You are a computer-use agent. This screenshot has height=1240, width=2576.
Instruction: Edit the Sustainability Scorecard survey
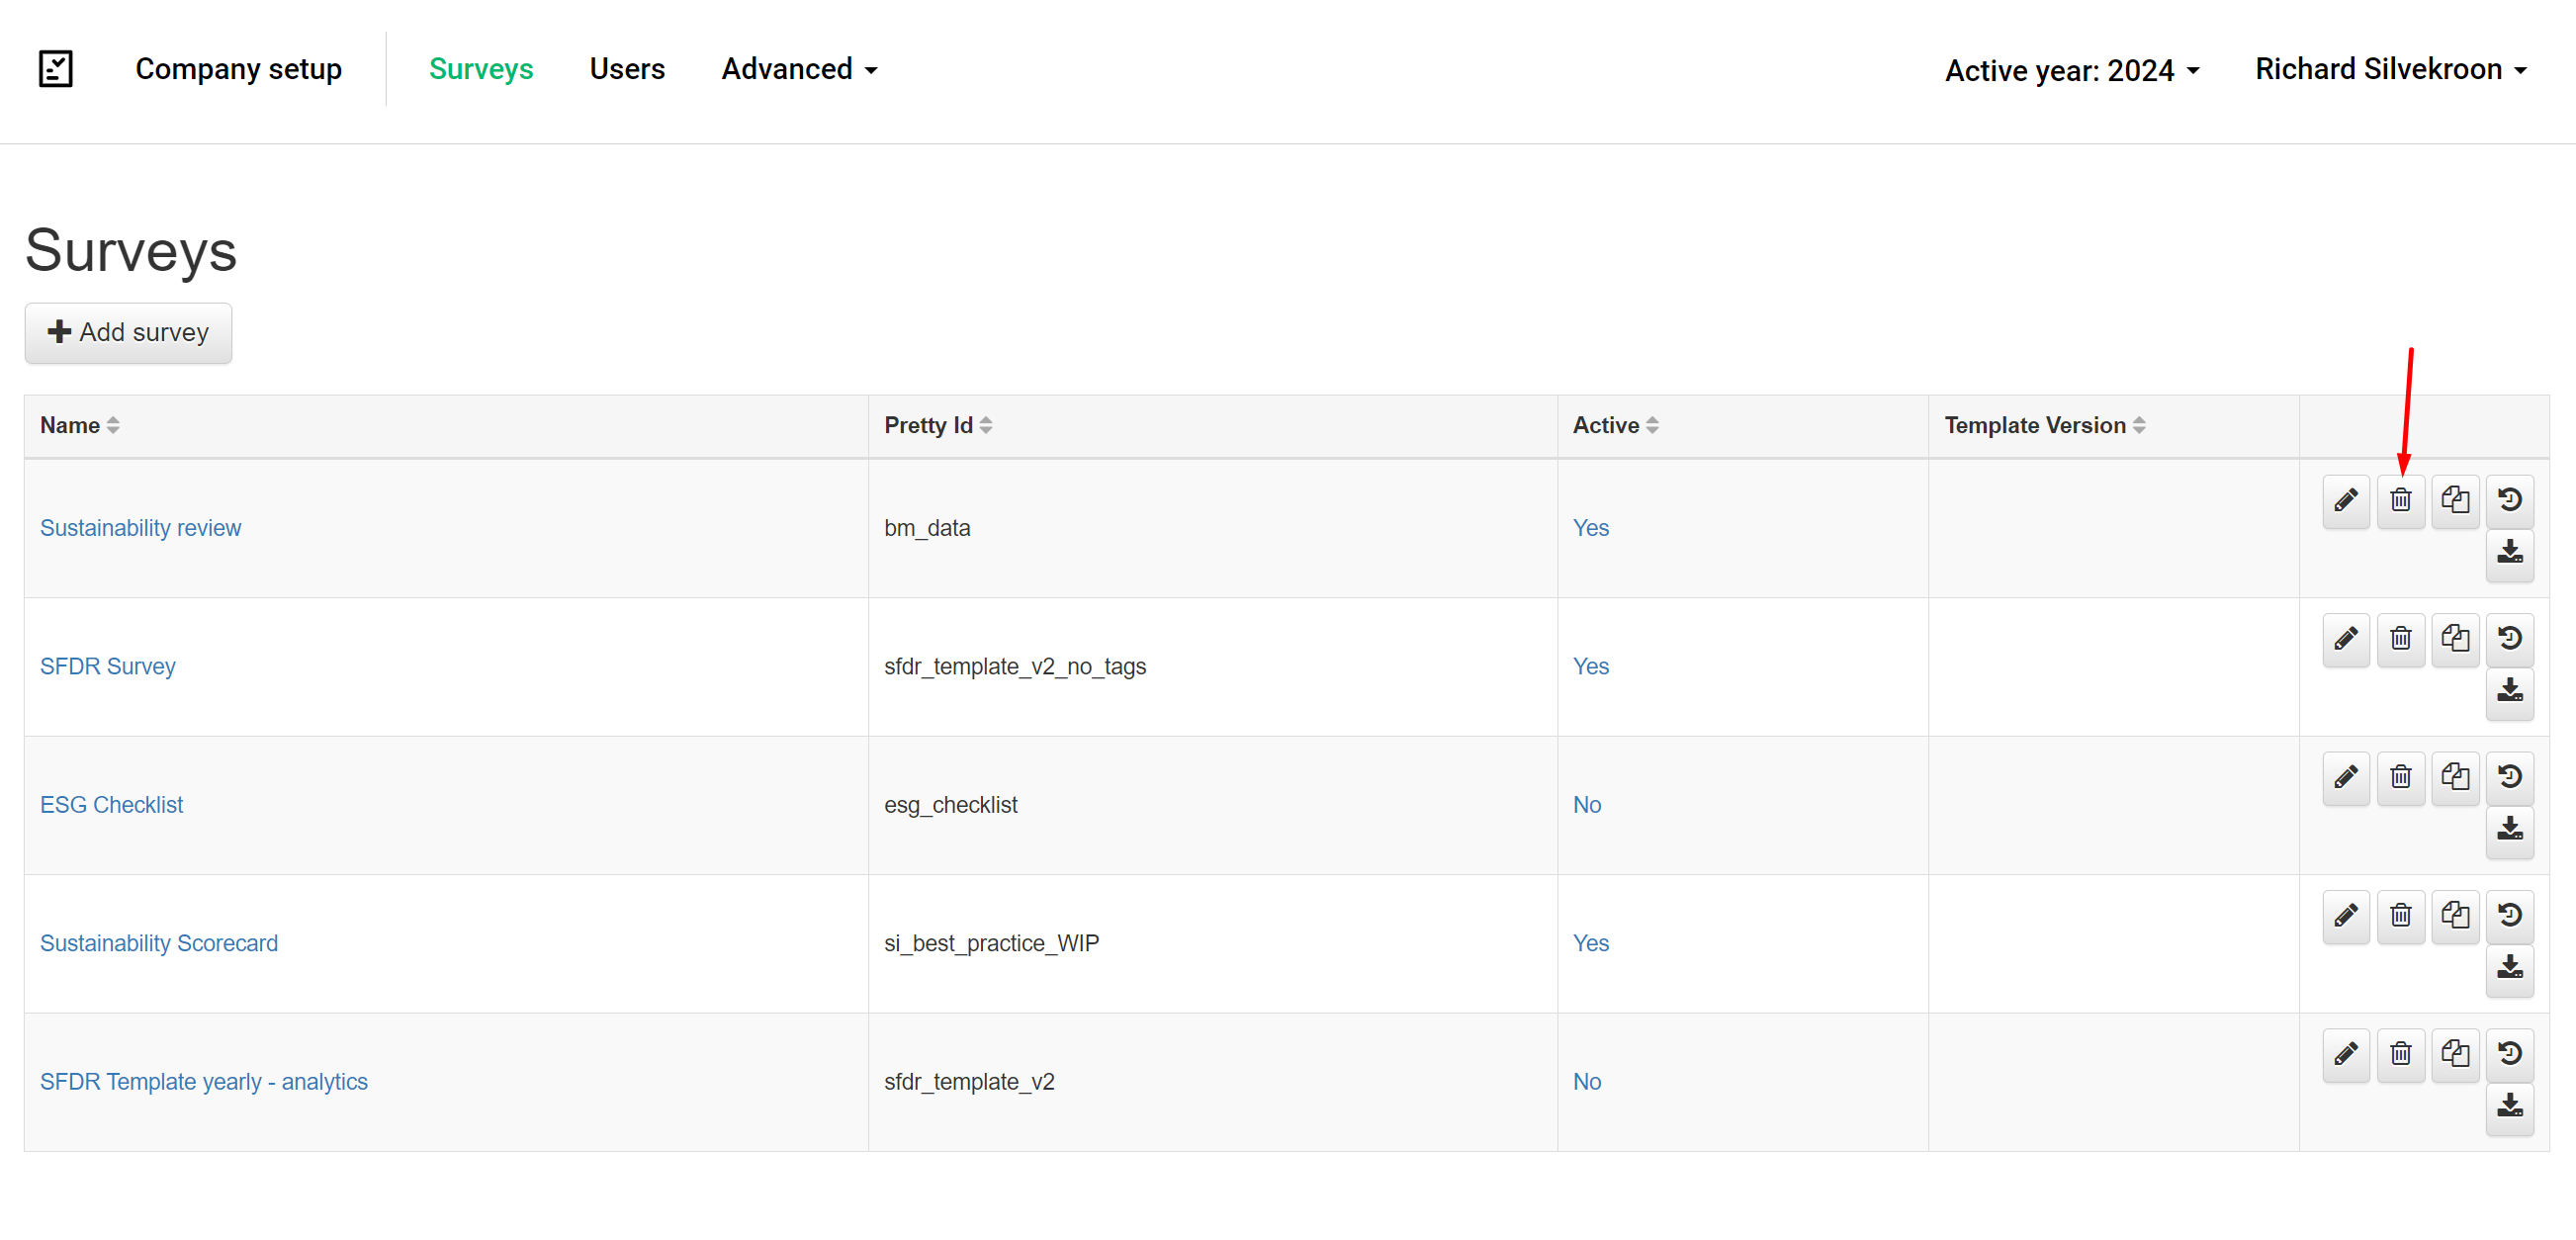pyautogui.click(x=2346, y=916)
